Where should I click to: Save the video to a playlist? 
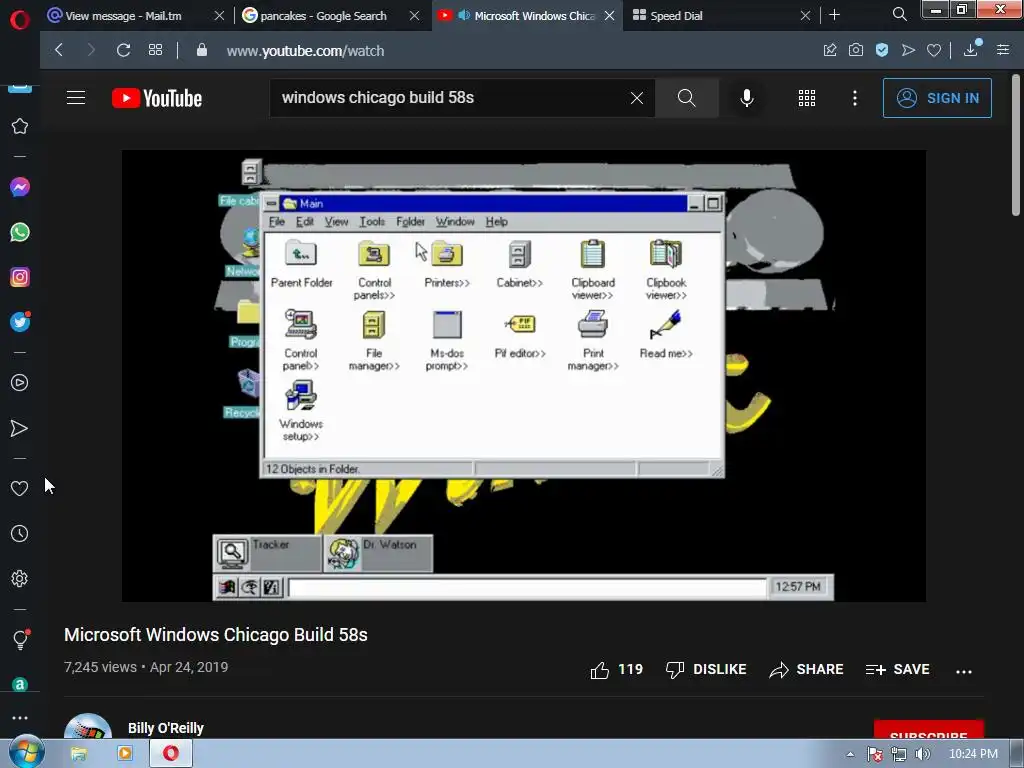point(897,669)
